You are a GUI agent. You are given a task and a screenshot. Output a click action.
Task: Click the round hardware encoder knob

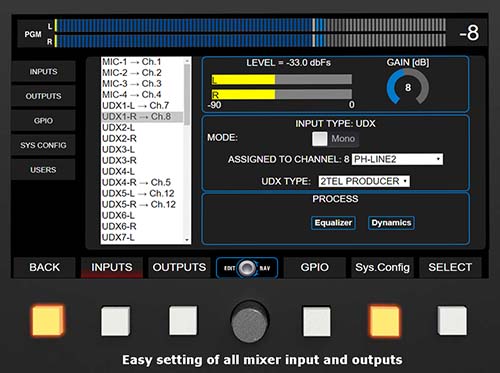250,322
